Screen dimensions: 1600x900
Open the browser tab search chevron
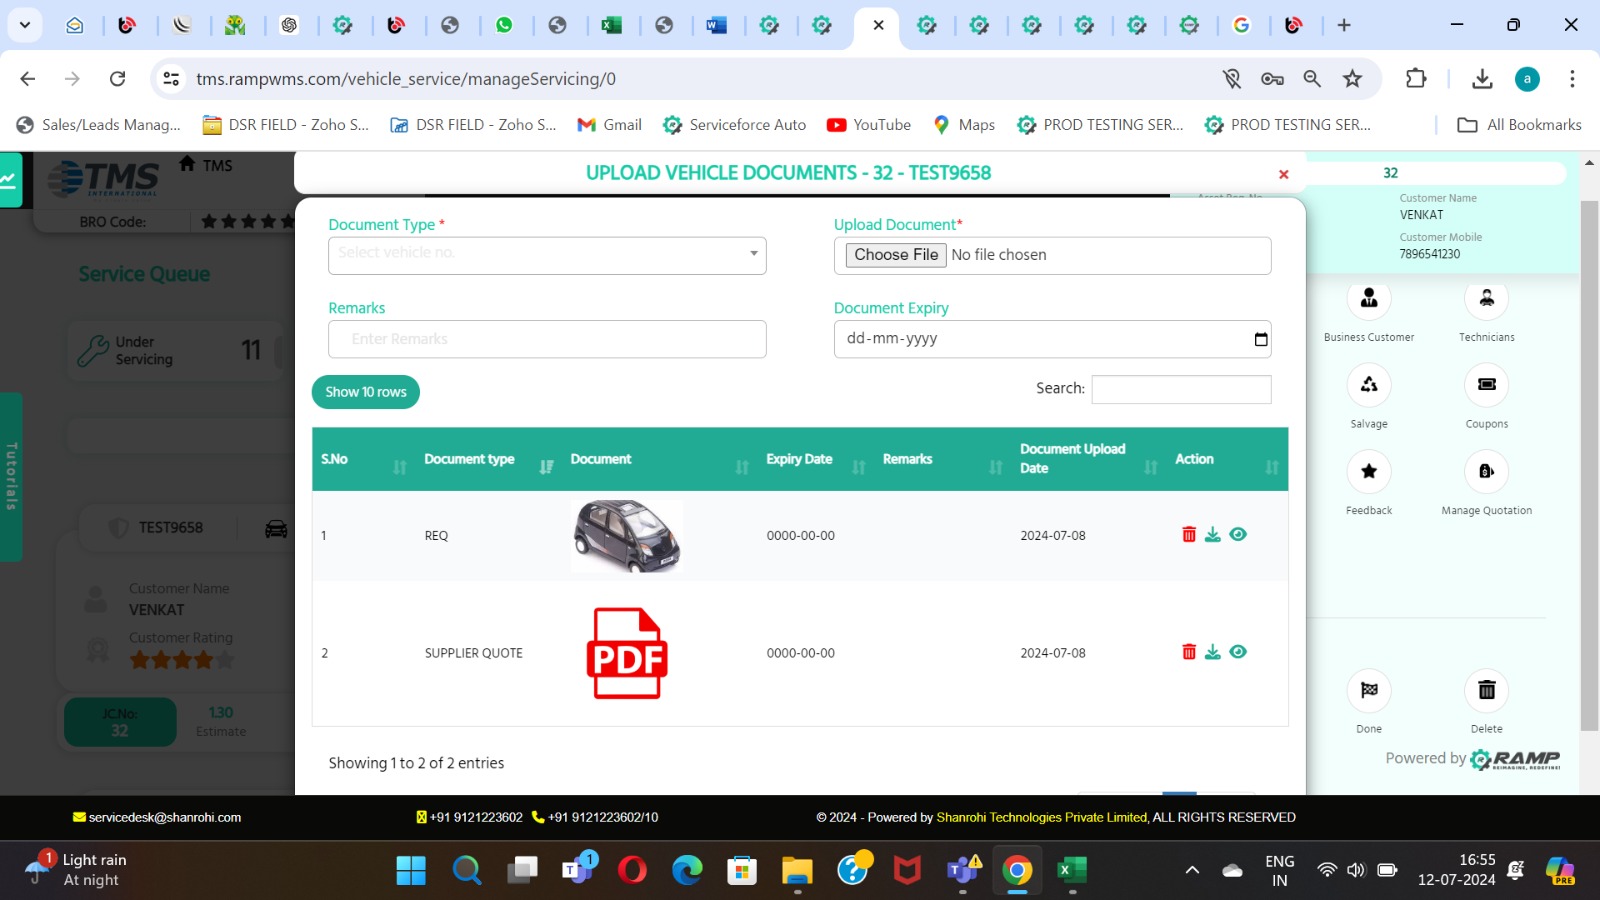click(x=24, y=24)
